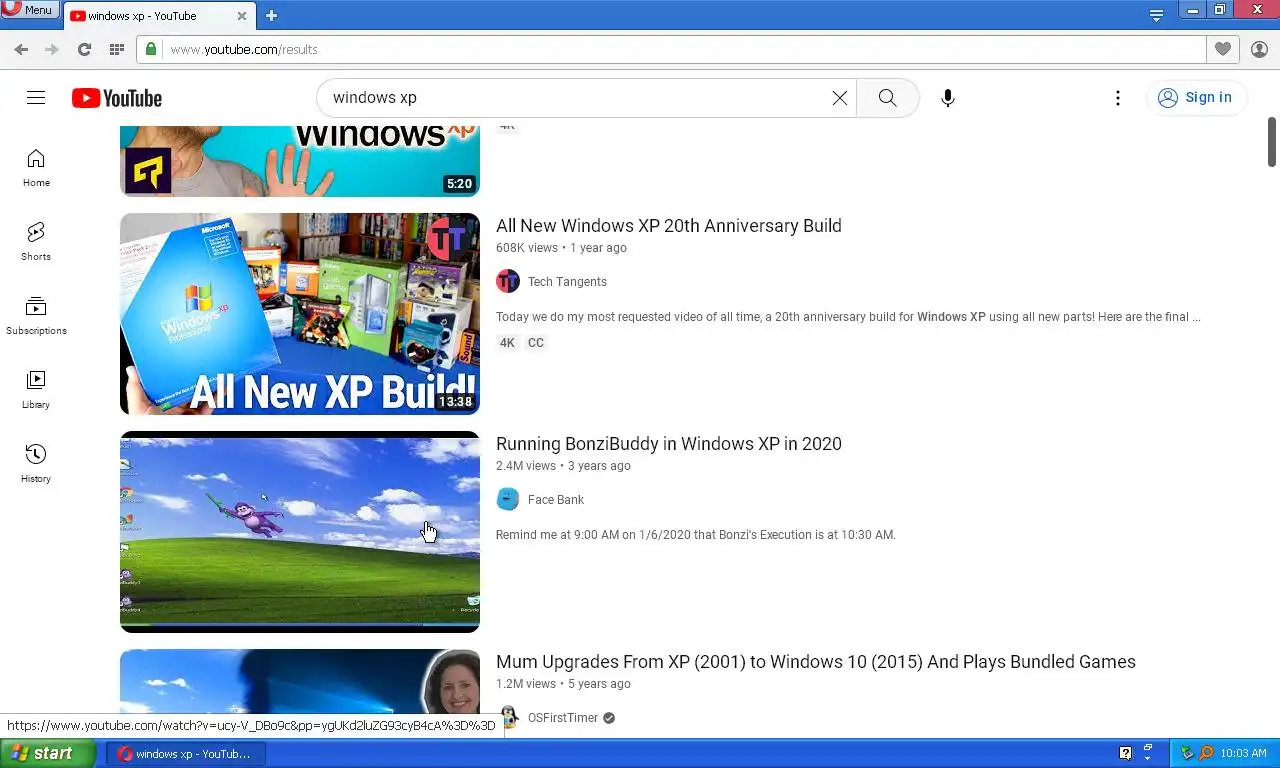
Task: Open History in the sidebar
Action: (x=36, y=464)
